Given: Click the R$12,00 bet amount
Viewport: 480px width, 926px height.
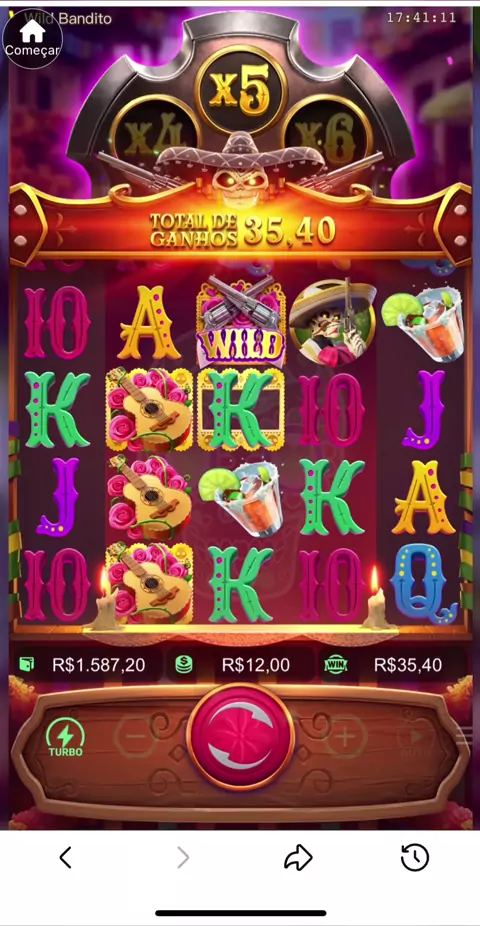Looking at the screenshot, I should coord(256,665).
